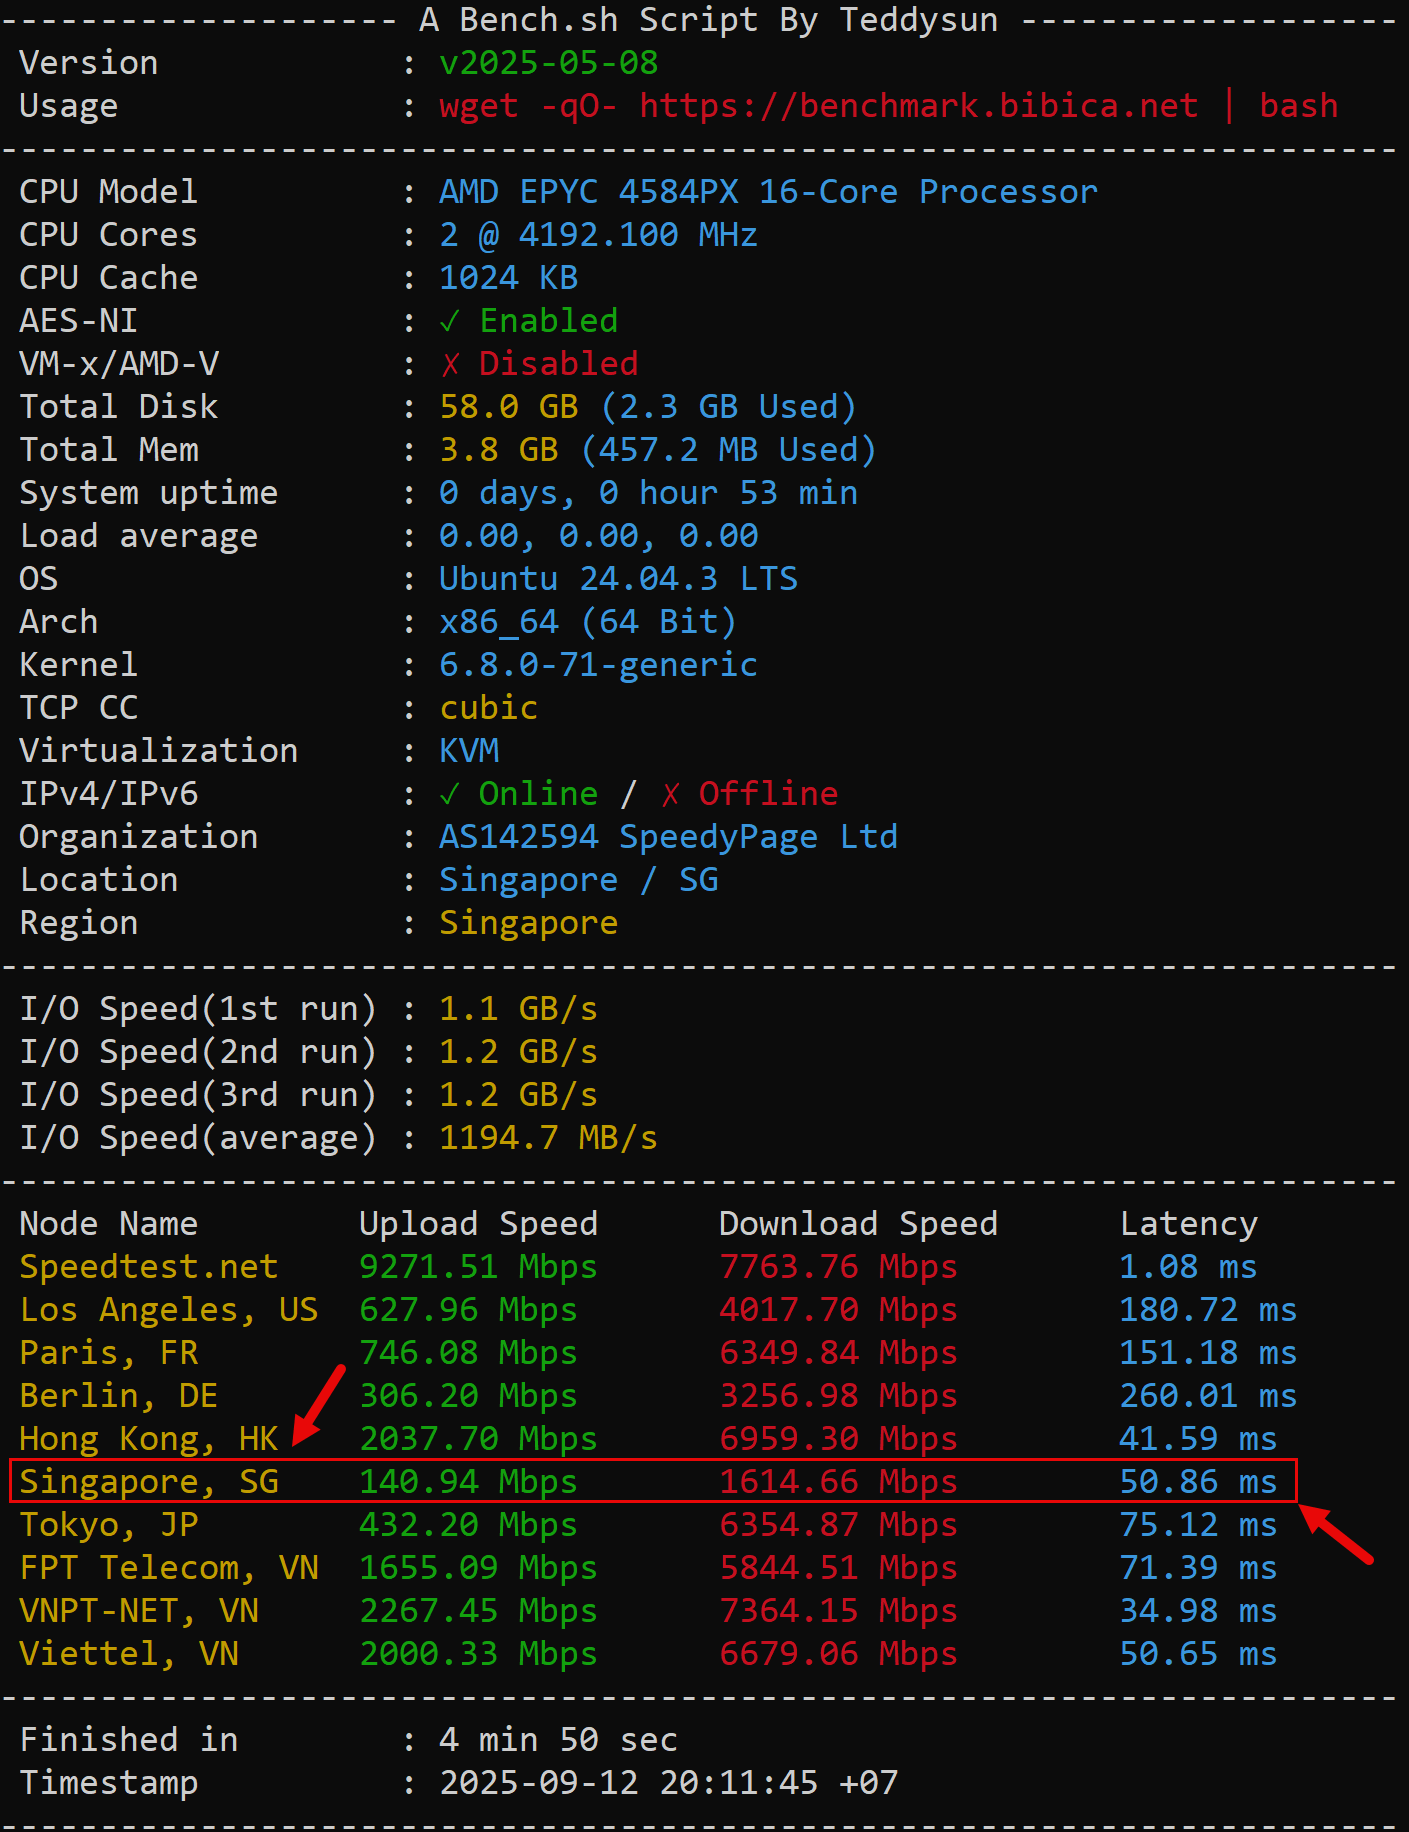Click the IPv6 Offline status

(748, 794)
